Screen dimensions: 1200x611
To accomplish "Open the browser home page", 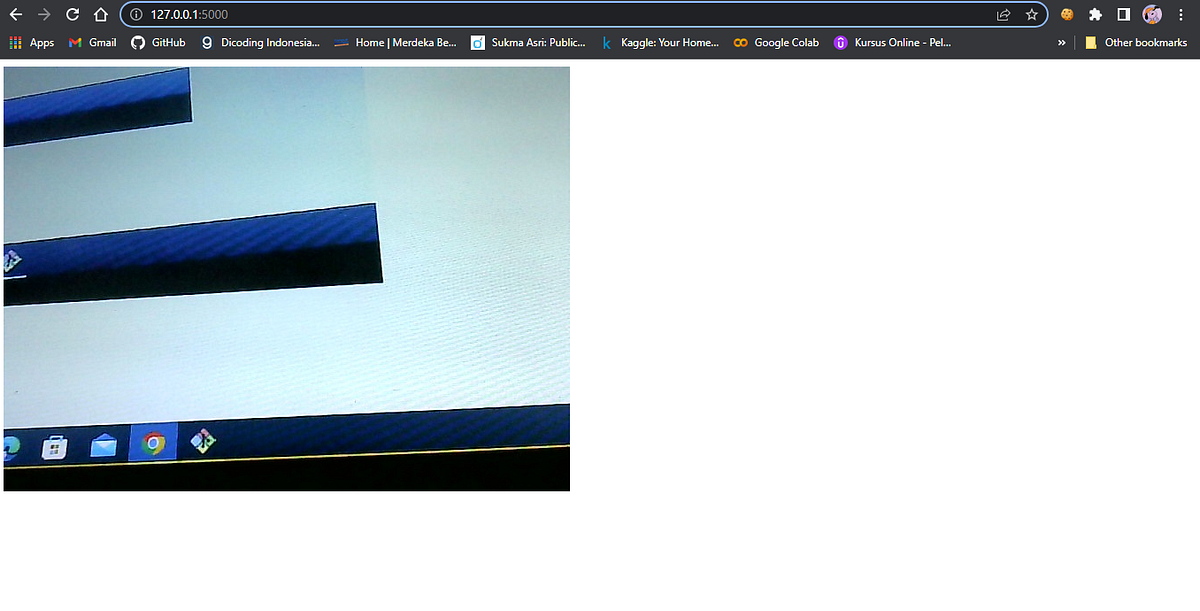I will 100,14.
